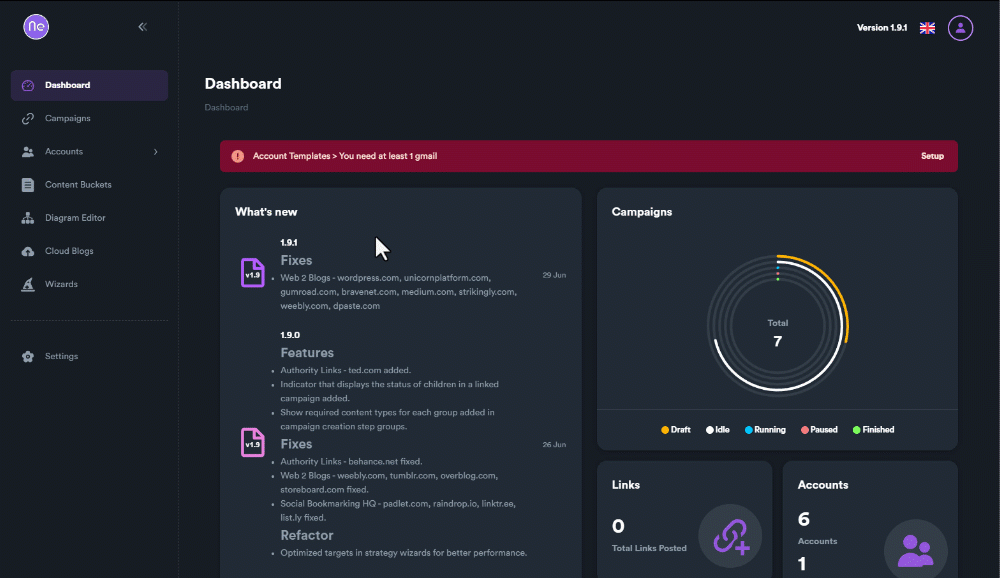Open the user profile avatar icon
1000x578 pixels.
(960, 28)
